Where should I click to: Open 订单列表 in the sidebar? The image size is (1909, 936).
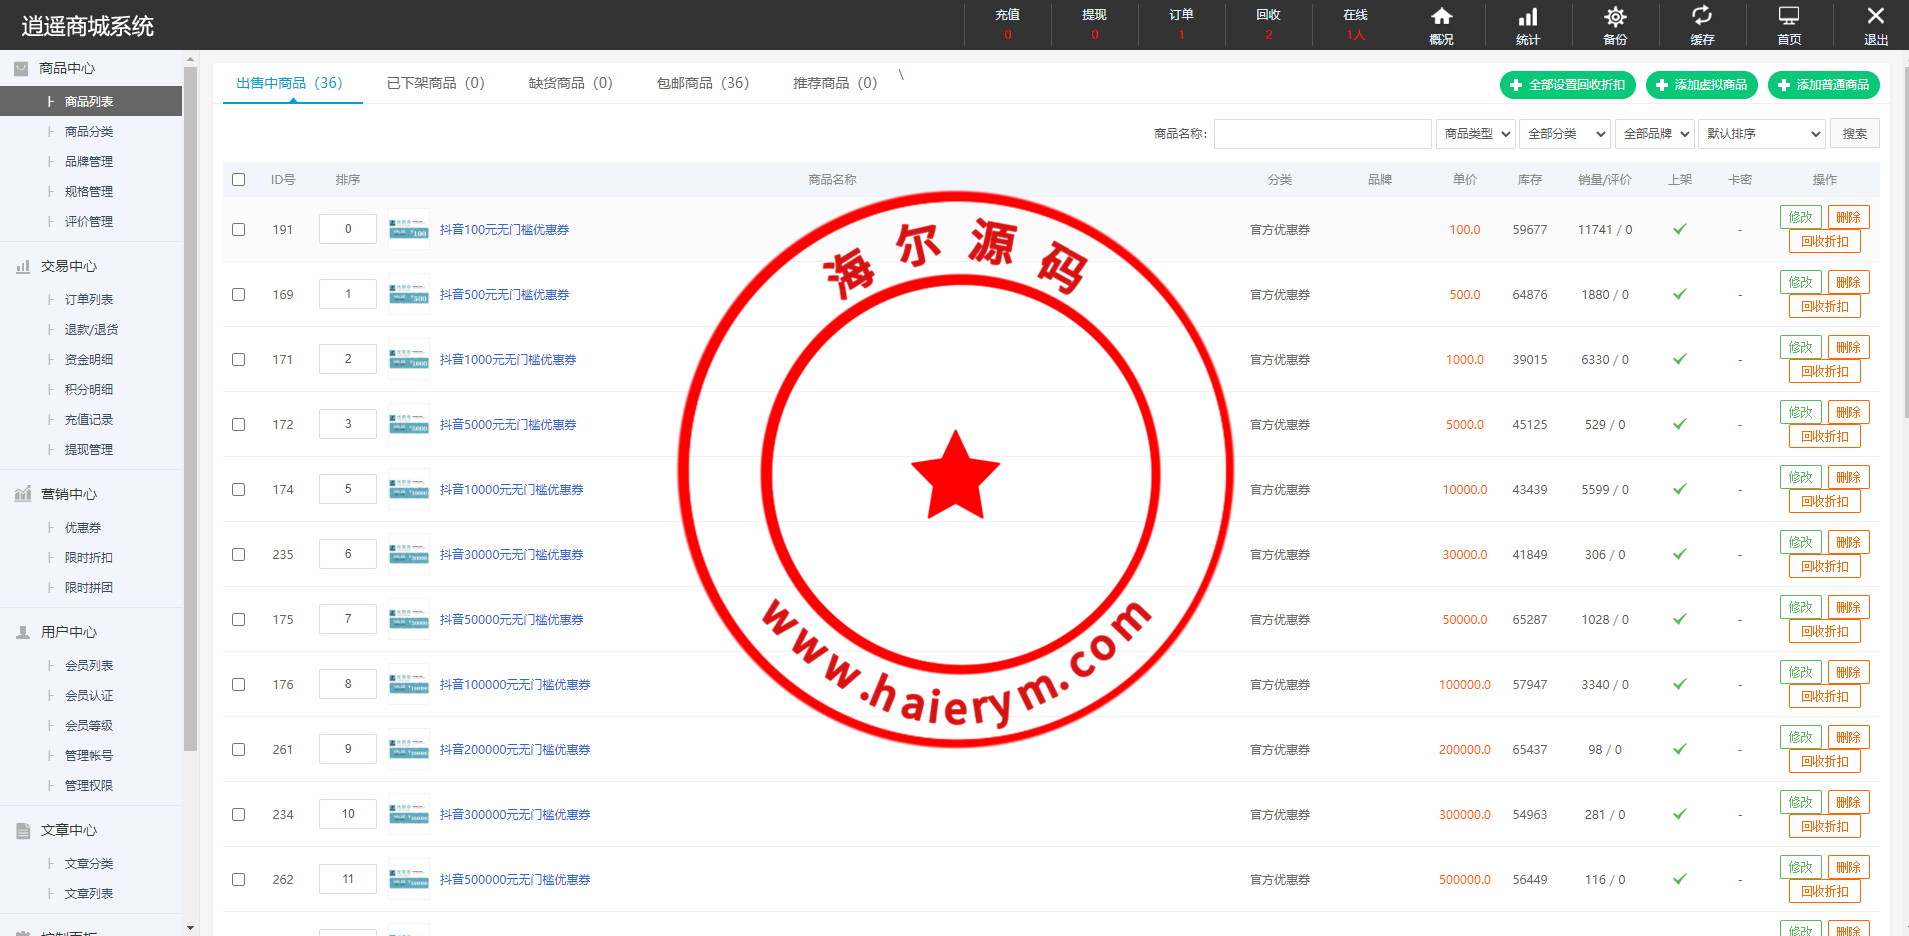(89, 300)
